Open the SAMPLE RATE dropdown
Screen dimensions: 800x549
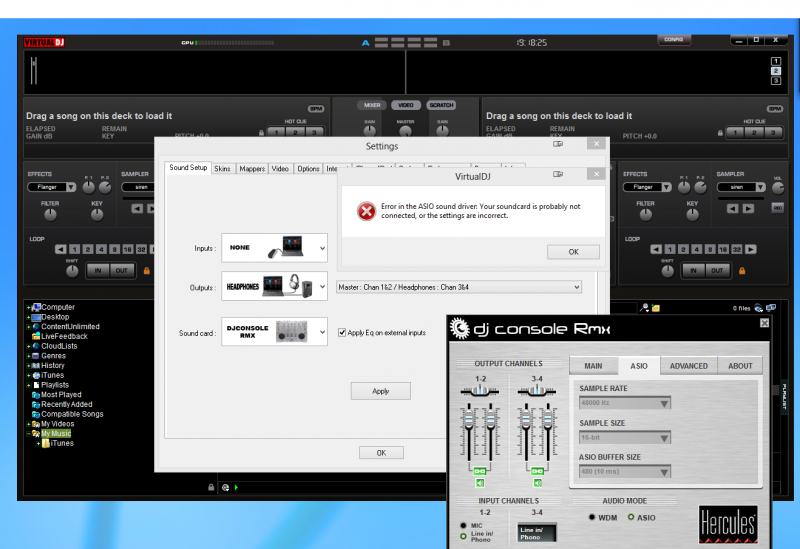[x=625, y=403]
